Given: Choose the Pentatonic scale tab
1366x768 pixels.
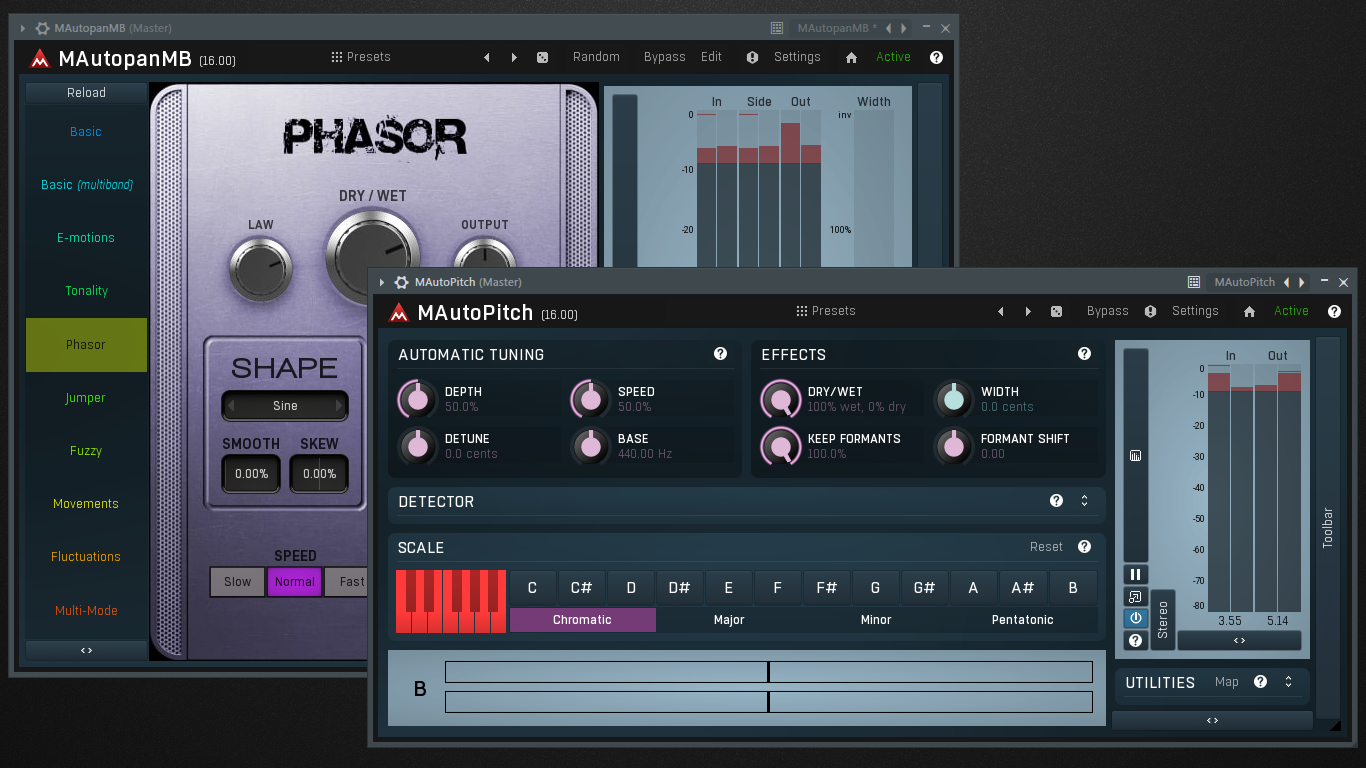Looking at the screenshot, I should (1022, 620).
